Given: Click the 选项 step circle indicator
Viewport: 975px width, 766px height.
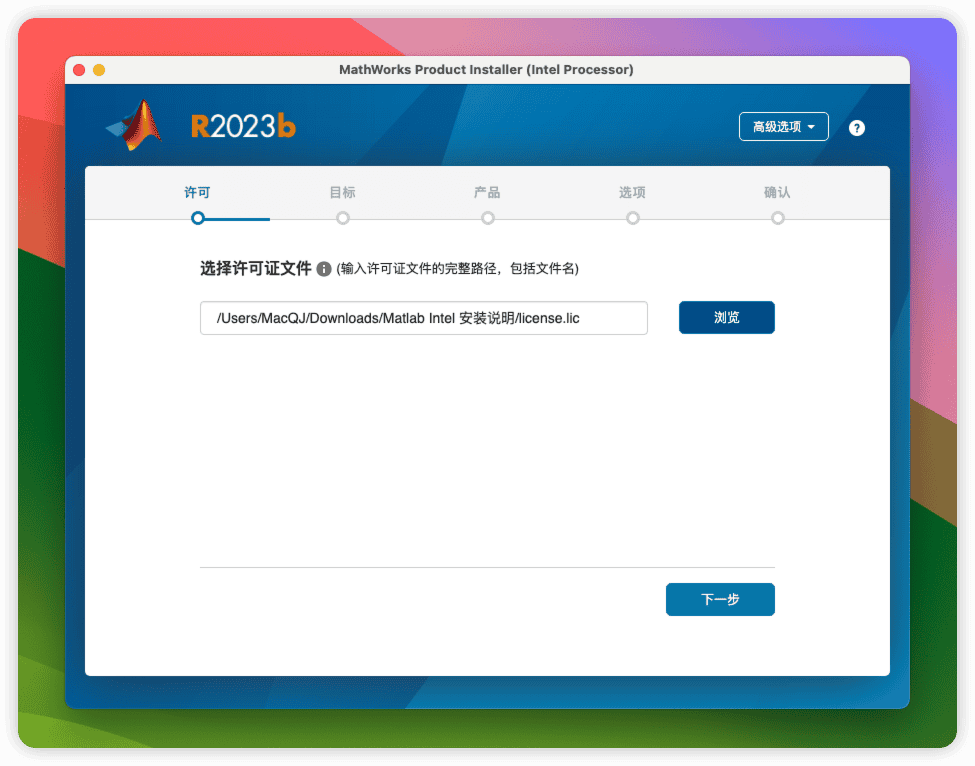Looking at the screenshot, I should tap(632, 217).
